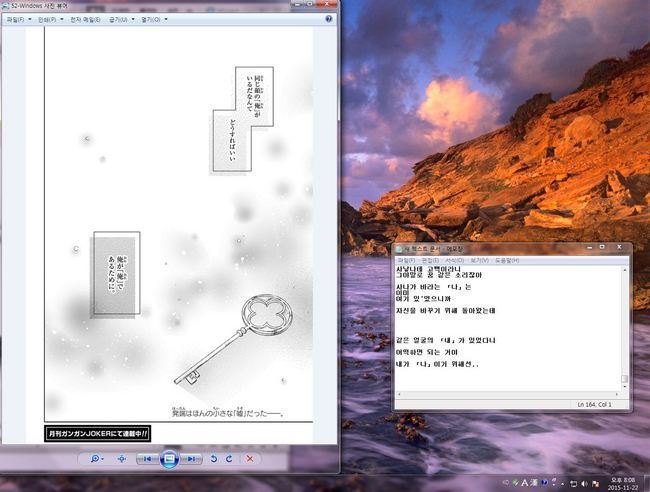
Task: Click the Show desktop button at taskbar edge
Action: pyautogui.click(x=647, y=483)
